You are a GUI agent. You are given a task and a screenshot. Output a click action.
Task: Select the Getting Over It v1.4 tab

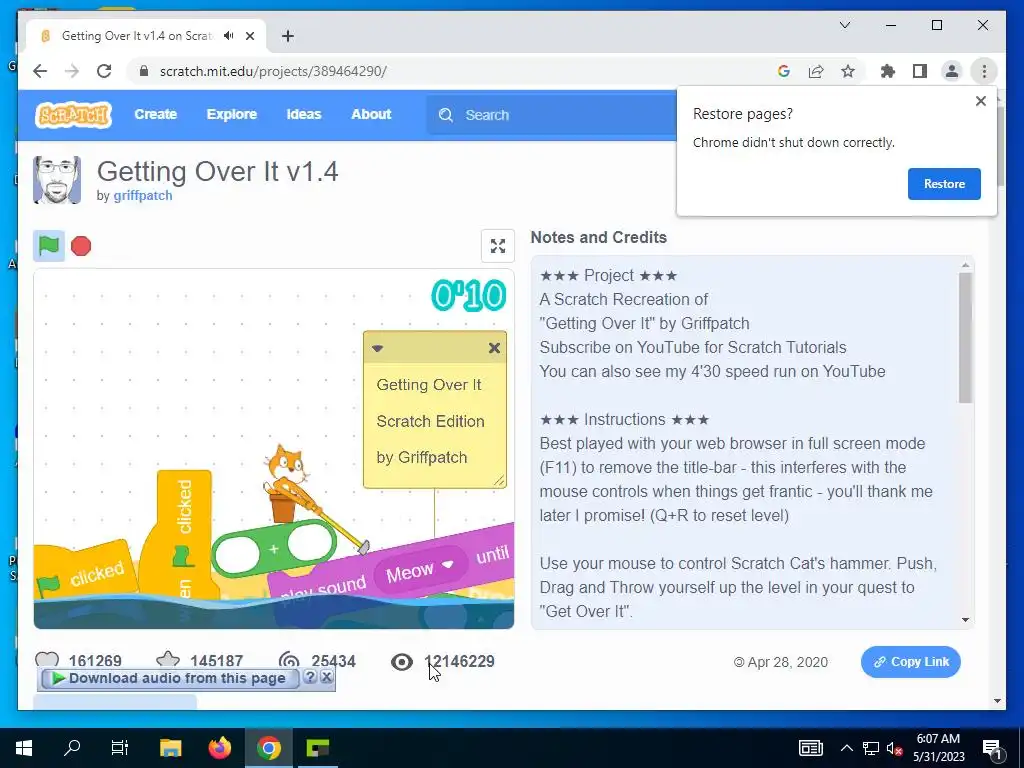(x=146, y=36)
